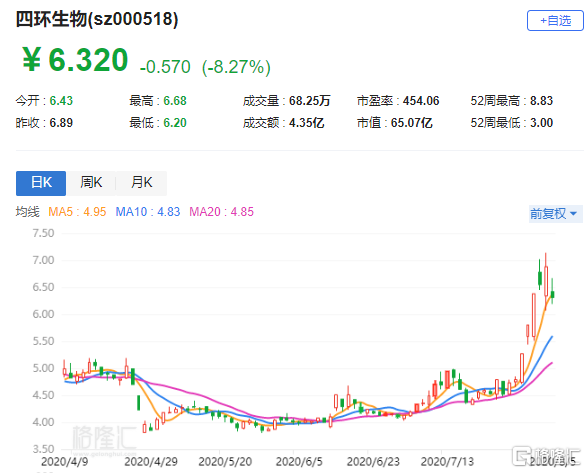The image size is (587, 473).
Task: Click the percent change (-8.27%)
Action: click(x=236, y=67)
